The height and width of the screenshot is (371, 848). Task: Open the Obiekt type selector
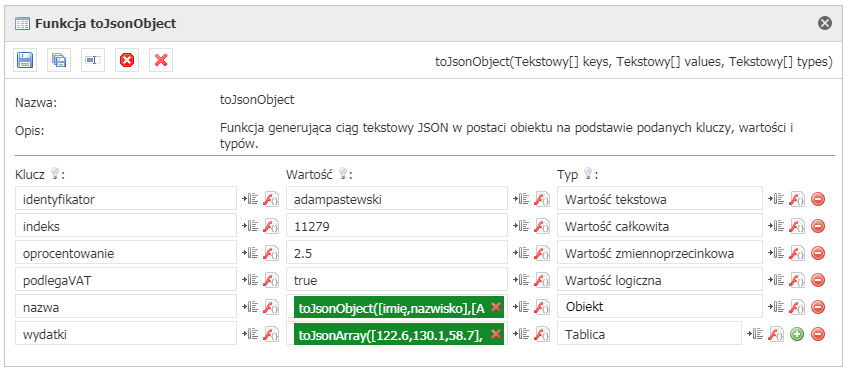pyautogui.click(x=660, y=306)
